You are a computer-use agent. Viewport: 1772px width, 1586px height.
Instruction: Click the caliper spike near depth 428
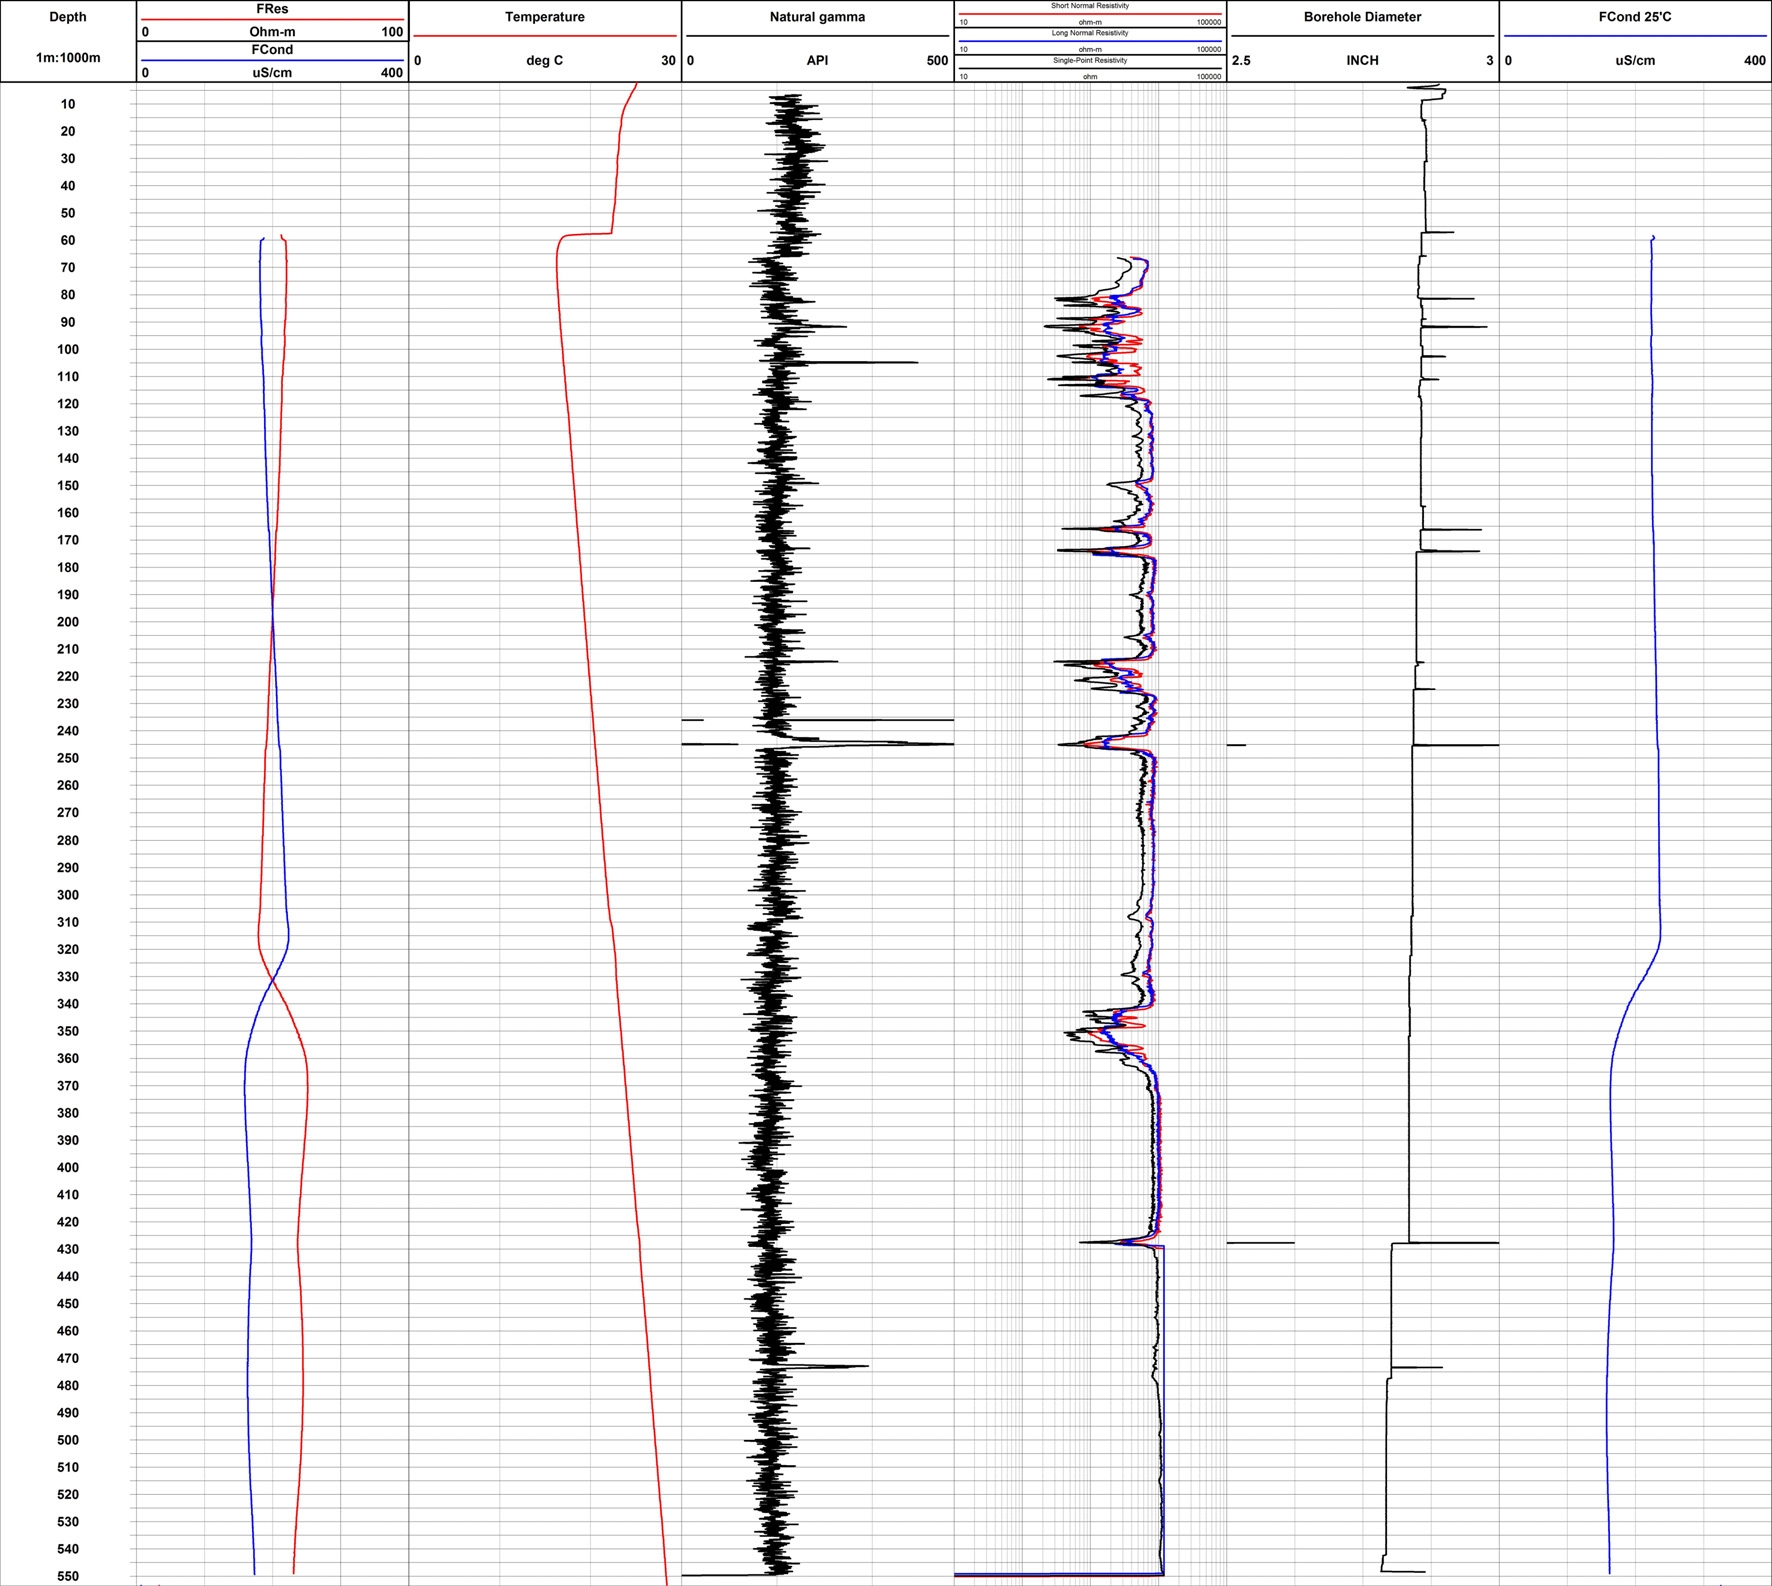(x=1455, y=1242)
